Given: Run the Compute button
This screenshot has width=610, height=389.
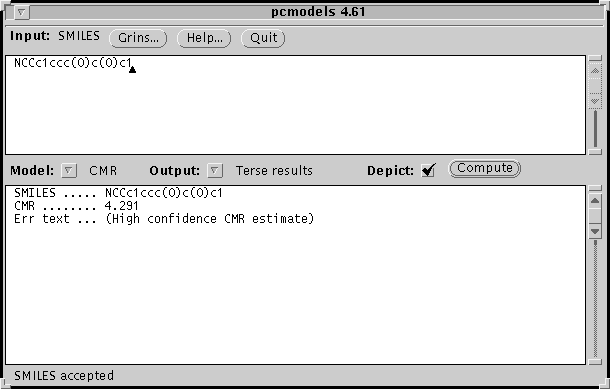Looking at the screenshot, I should click(x=485, y=168).
